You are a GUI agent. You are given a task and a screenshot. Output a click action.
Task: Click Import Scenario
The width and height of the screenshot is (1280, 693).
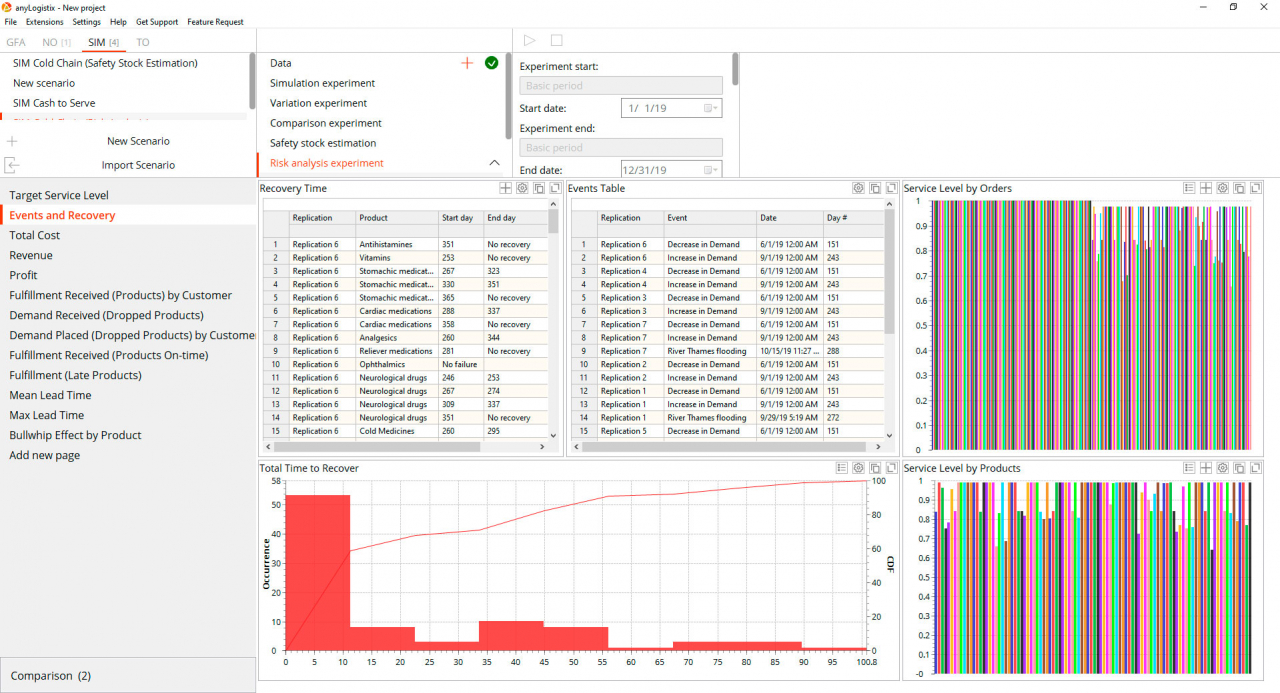(x=138, y=165)
